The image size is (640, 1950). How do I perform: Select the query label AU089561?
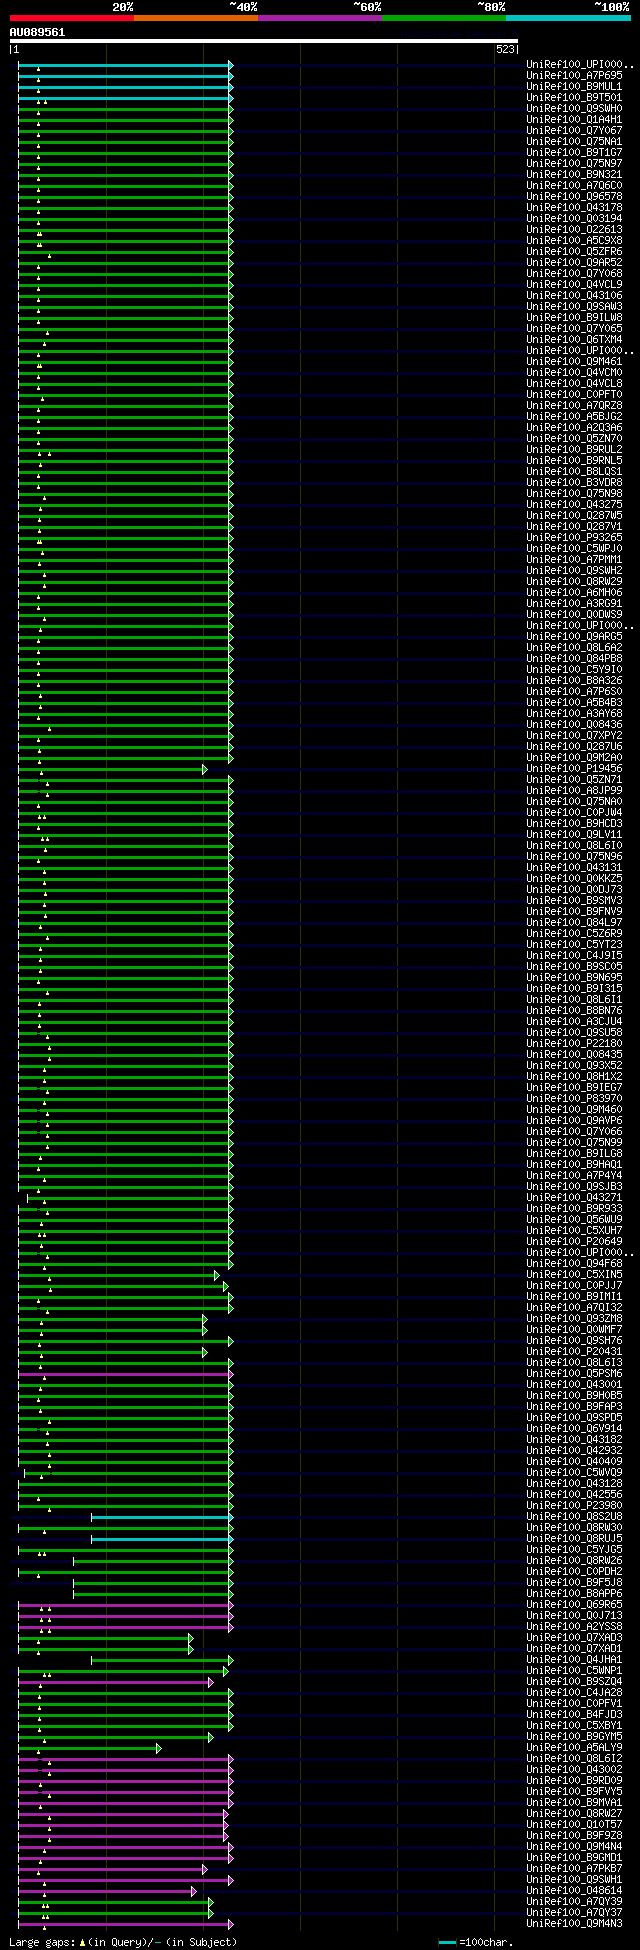point(37,32)
